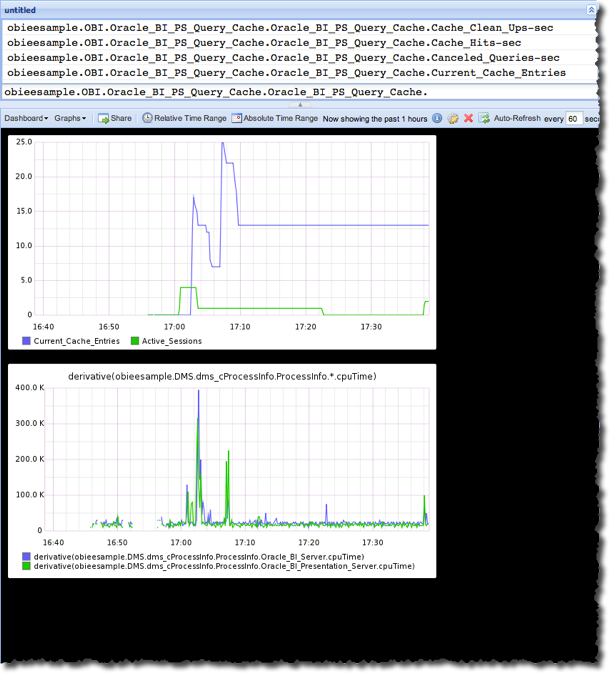This screenshot has width=610, height=674.
Task: Open the Absolute Time Range picker
Action: pos(275,118)
